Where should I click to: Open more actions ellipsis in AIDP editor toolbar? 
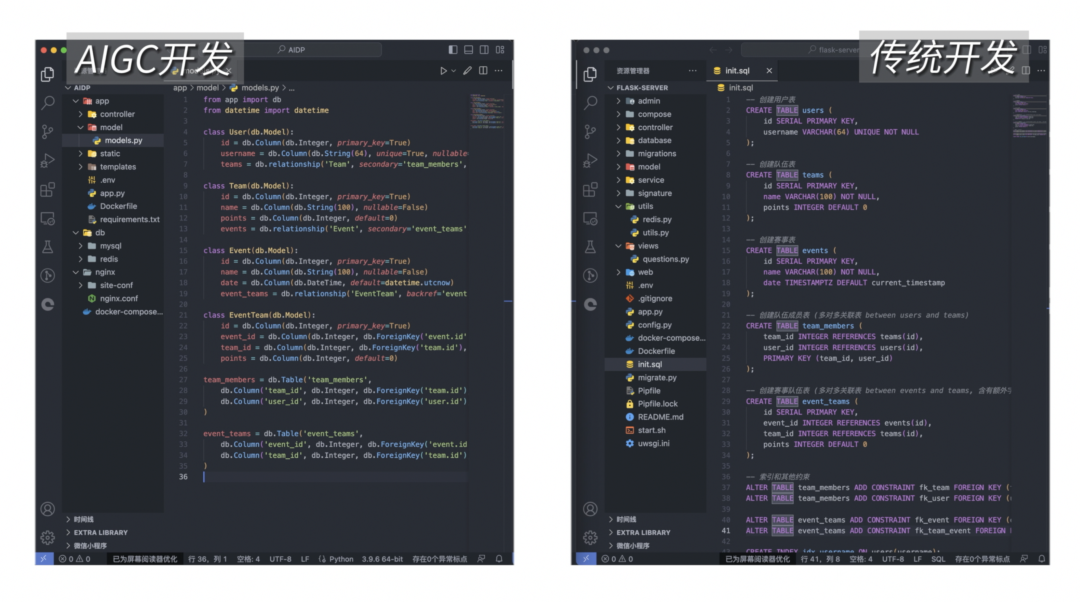[499, 70]
